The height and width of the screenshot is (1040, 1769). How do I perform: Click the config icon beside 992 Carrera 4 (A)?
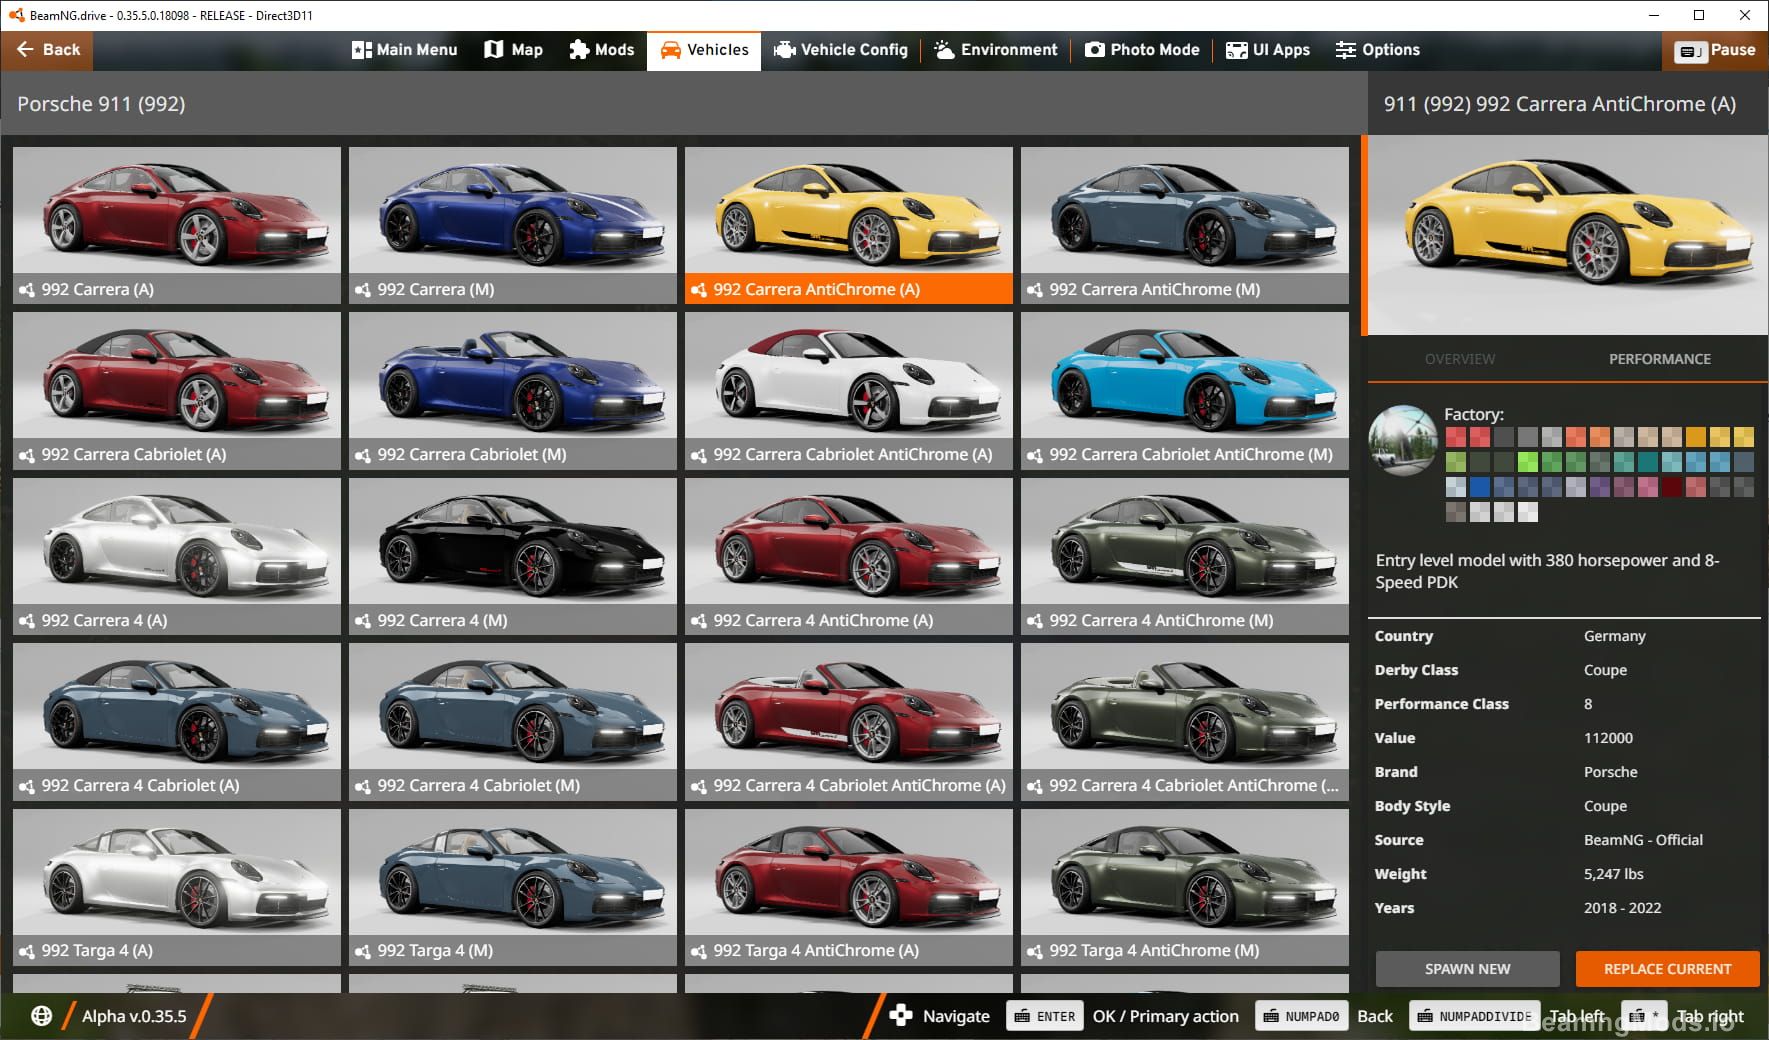click(27, 621)
